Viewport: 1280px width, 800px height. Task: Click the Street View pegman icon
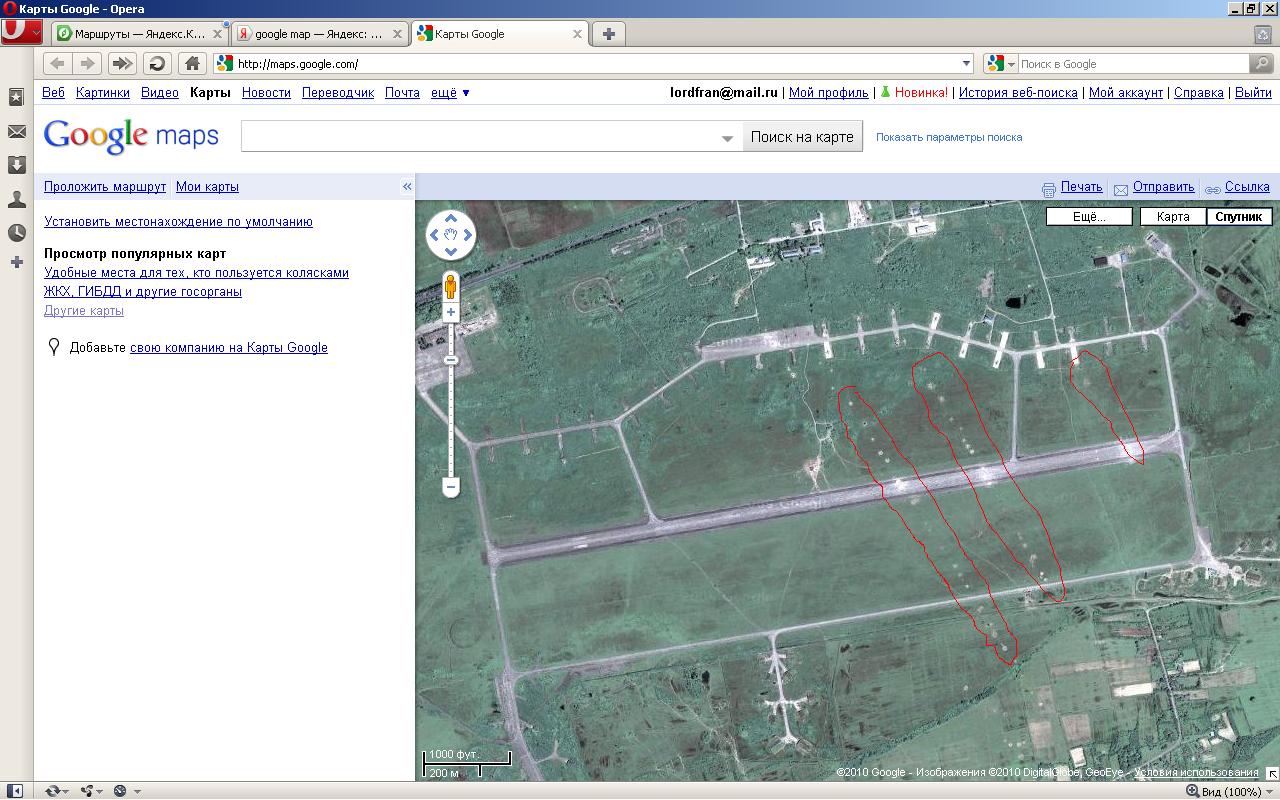(451, 285)
